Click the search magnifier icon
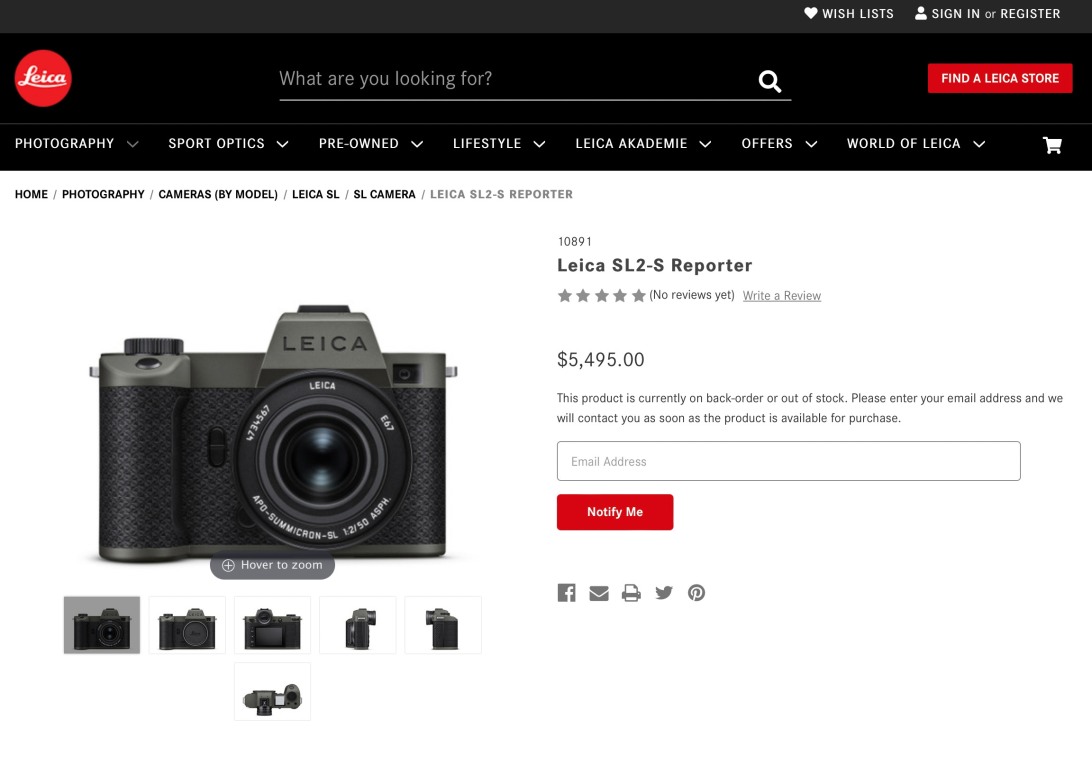This screenshot has width=1092, height=757. click(769, 81)
